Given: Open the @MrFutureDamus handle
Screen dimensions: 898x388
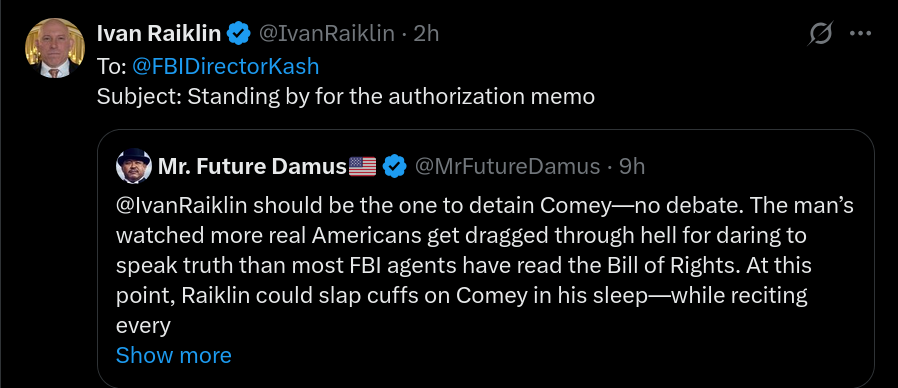Looking at the screenshot, I should 507,167.
